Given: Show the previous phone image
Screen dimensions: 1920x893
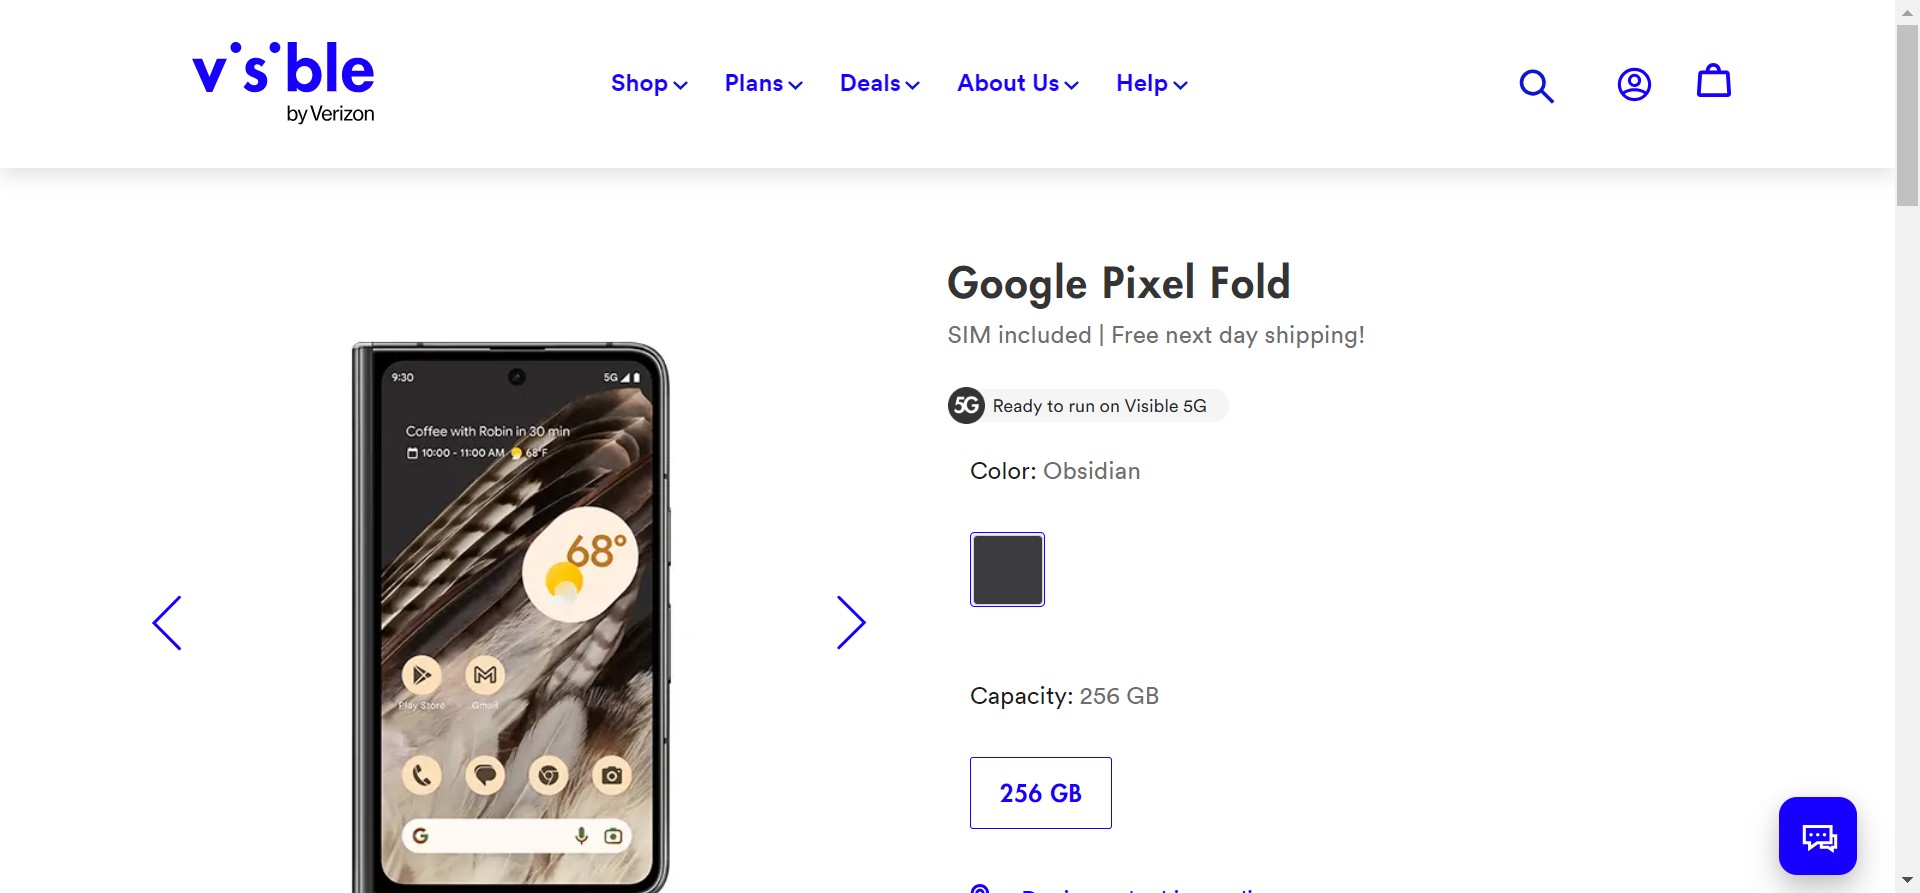Looking at the screenshot, I should tap(167, 623).
